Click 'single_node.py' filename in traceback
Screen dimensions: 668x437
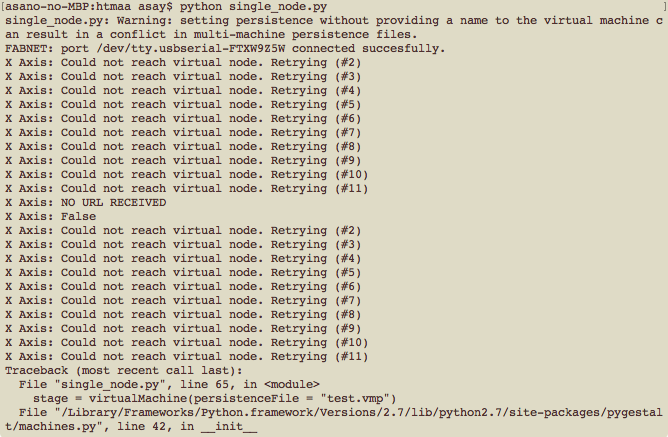(x=110, y=385)
